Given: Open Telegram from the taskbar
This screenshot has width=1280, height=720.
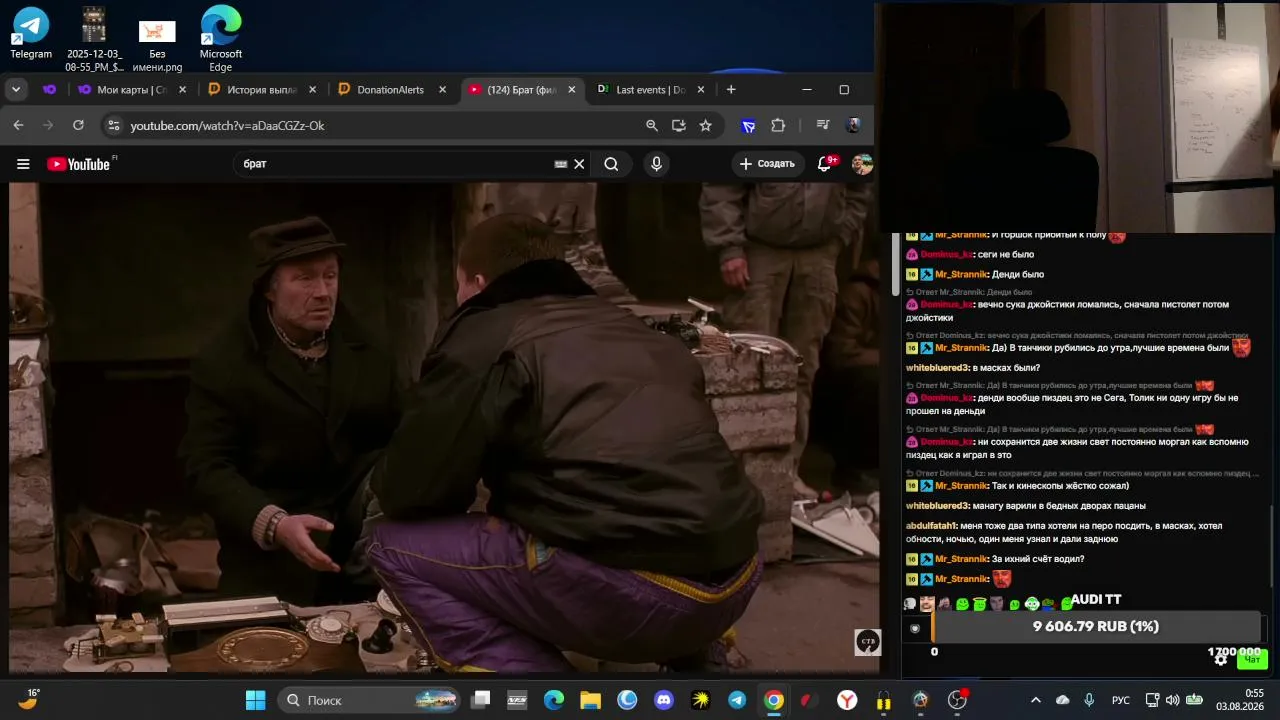Looking at the screenshot, I should click(737, 700).
